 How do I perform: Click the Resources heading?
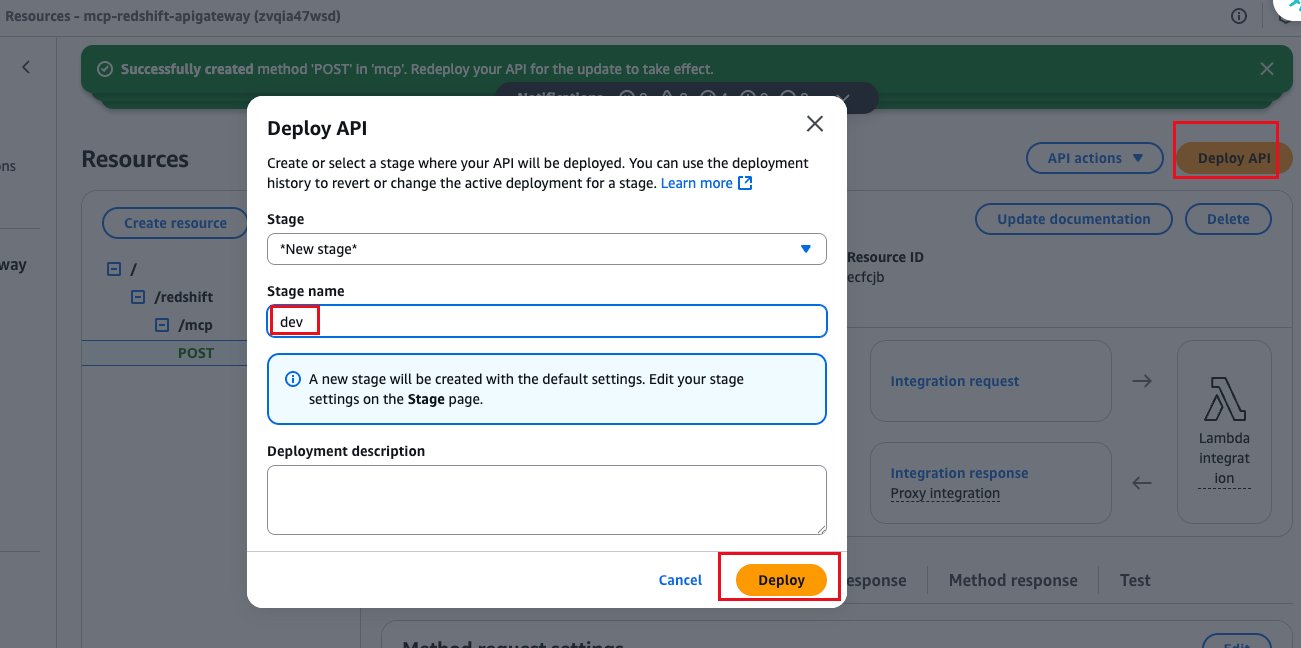[x=135, y=159]
